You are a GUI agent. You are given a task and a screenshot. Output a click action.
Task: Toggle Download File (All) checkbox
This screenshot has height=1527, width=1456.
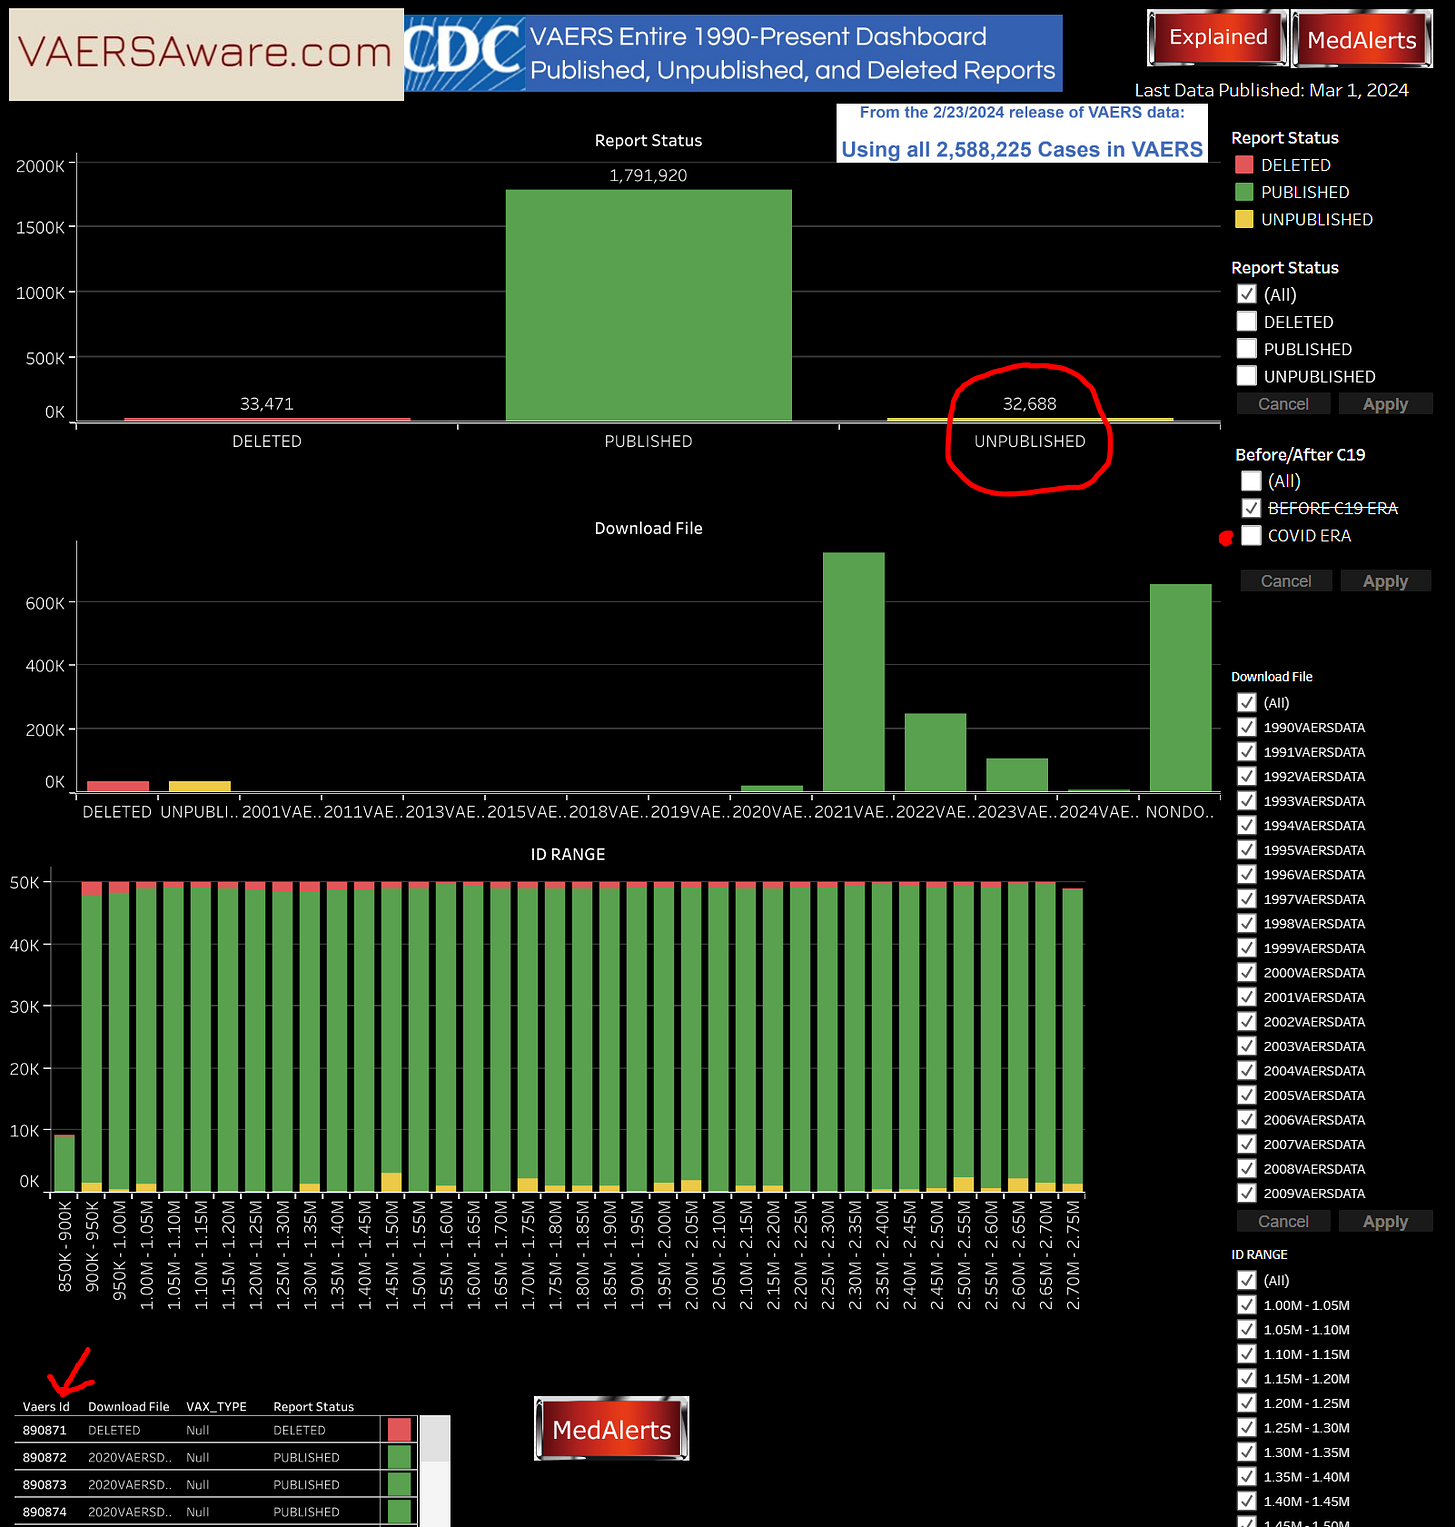(1246, 703)
